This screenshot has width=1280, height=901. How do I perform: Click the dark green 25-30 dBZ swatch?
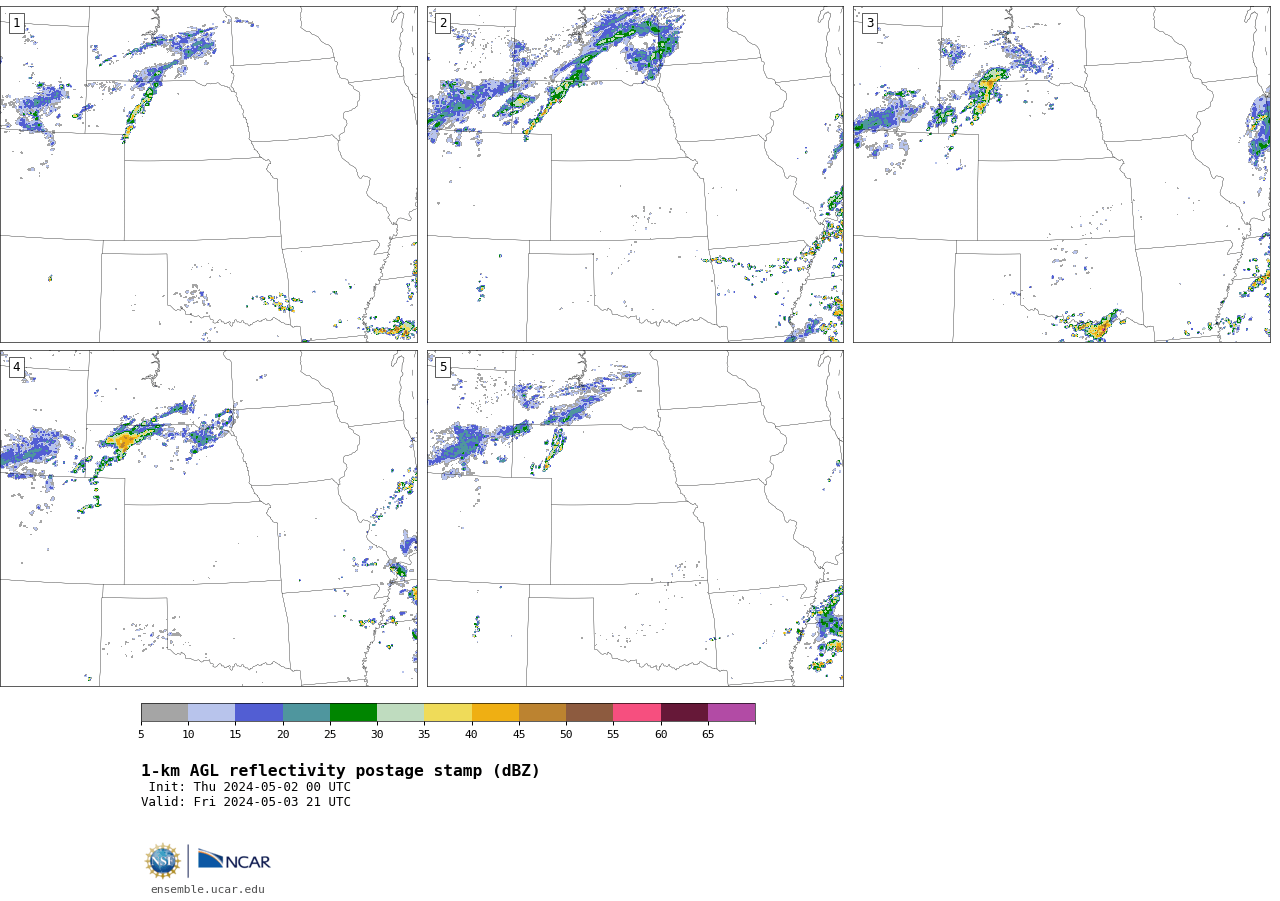(353, 712)
